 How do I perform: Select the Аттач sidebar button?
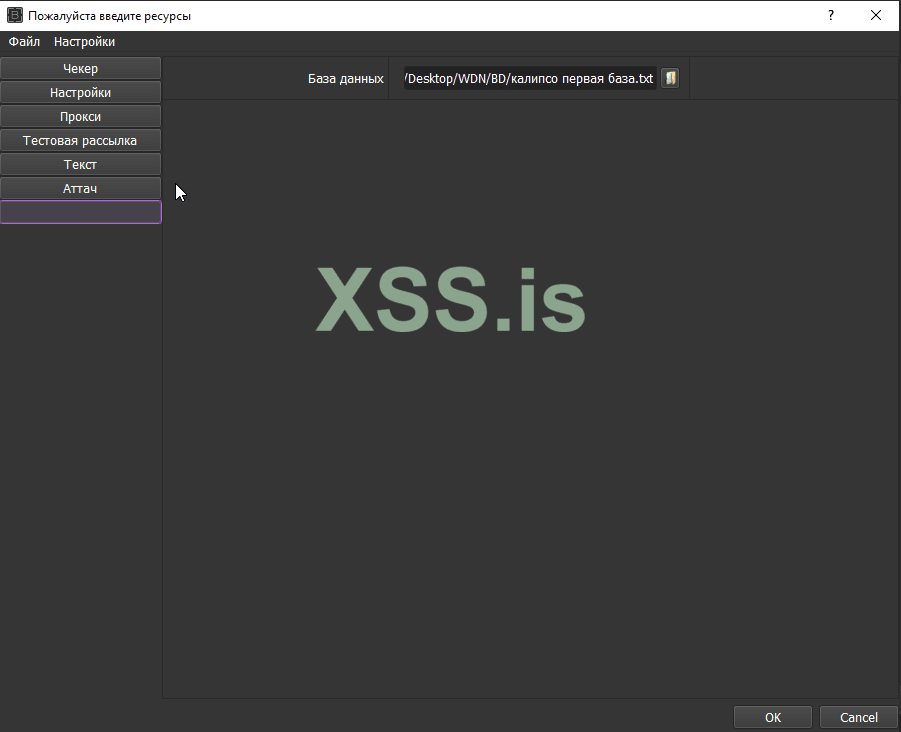click(80, 188)
